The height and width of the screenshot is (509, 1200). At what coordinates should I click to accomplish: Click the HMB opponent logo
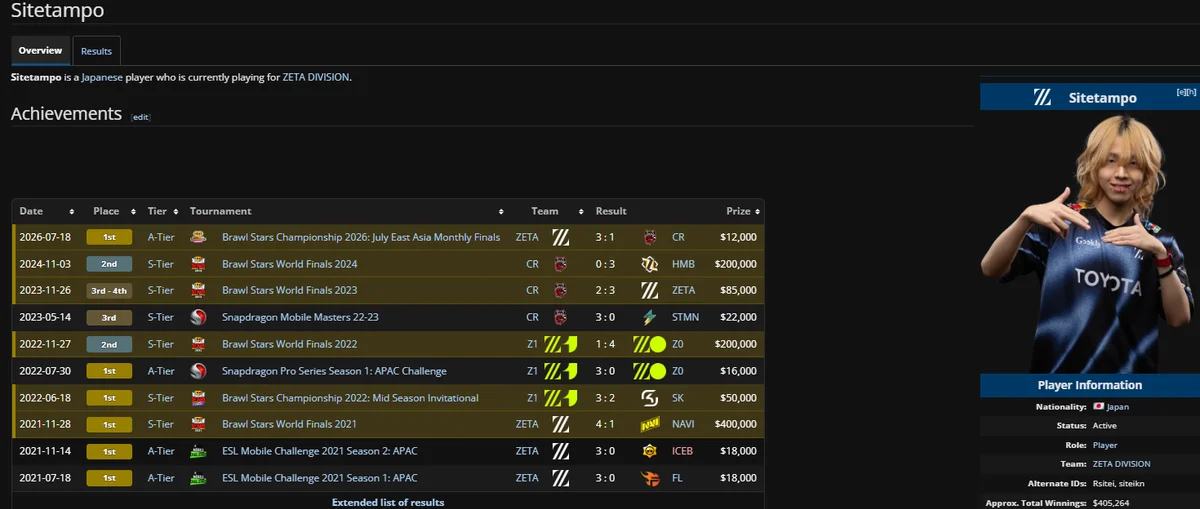650,264
